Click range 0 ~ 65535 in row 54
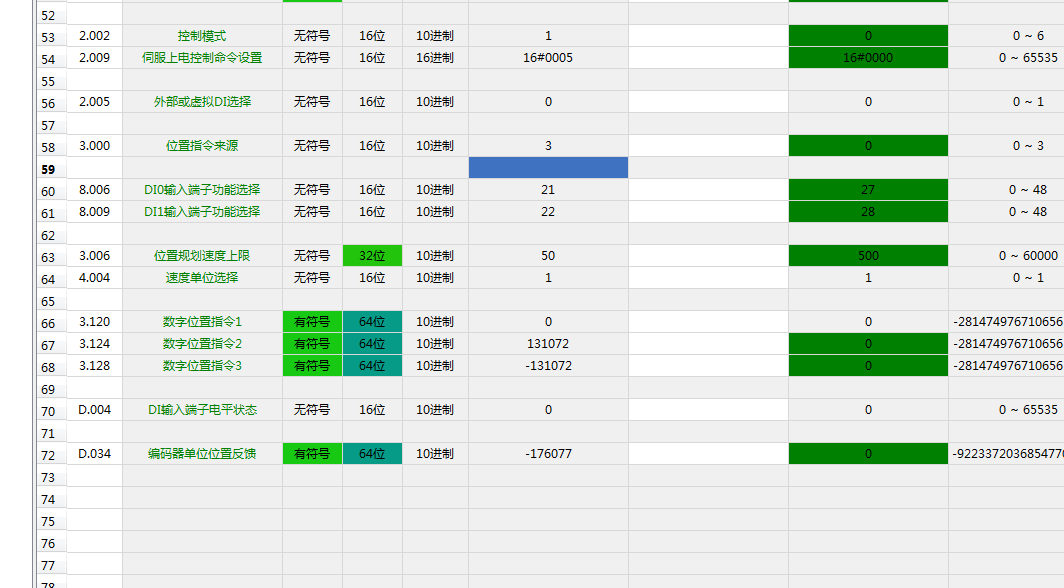Viewport: 1064px width, 588px height. pyautogui.click(x=1028, y=58)
